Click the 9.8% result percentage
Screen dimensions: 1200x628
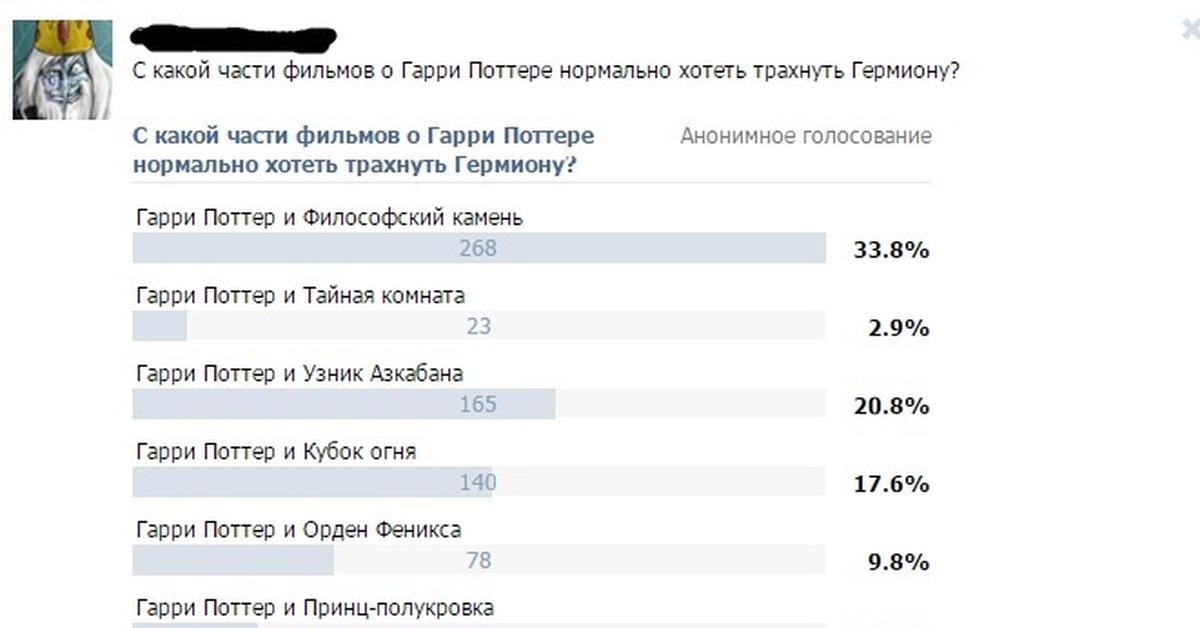[897, 562]
